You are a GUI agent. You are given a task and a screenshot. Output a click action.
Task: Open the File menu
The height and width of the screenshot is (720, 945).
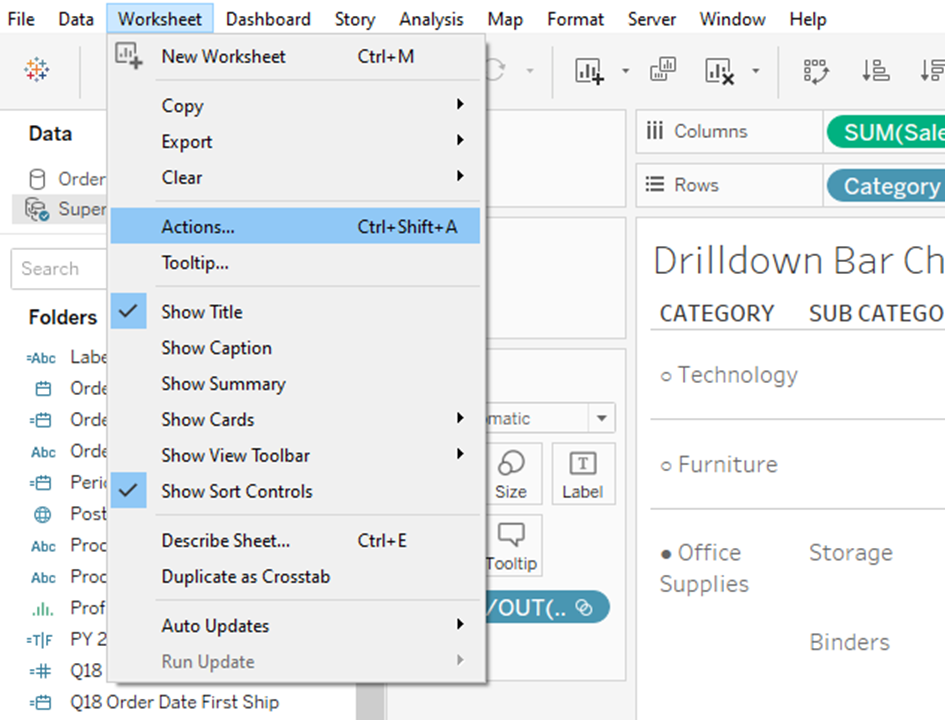(21, 19)
